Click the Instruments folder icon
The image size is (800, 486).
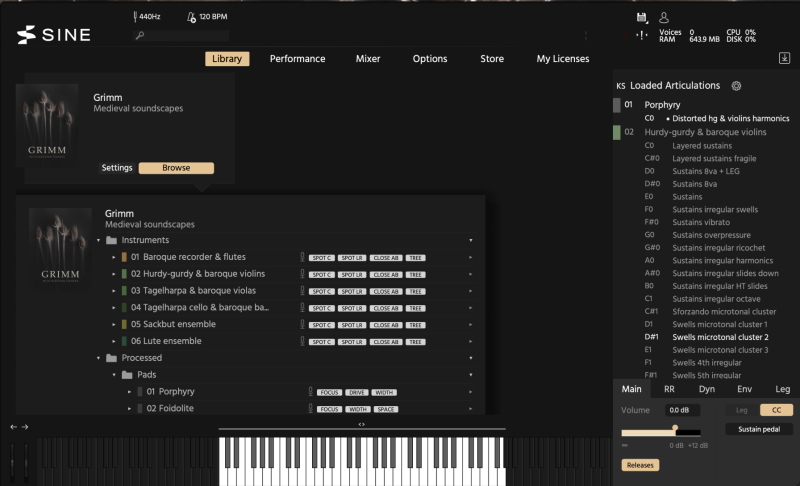(111, 240)
